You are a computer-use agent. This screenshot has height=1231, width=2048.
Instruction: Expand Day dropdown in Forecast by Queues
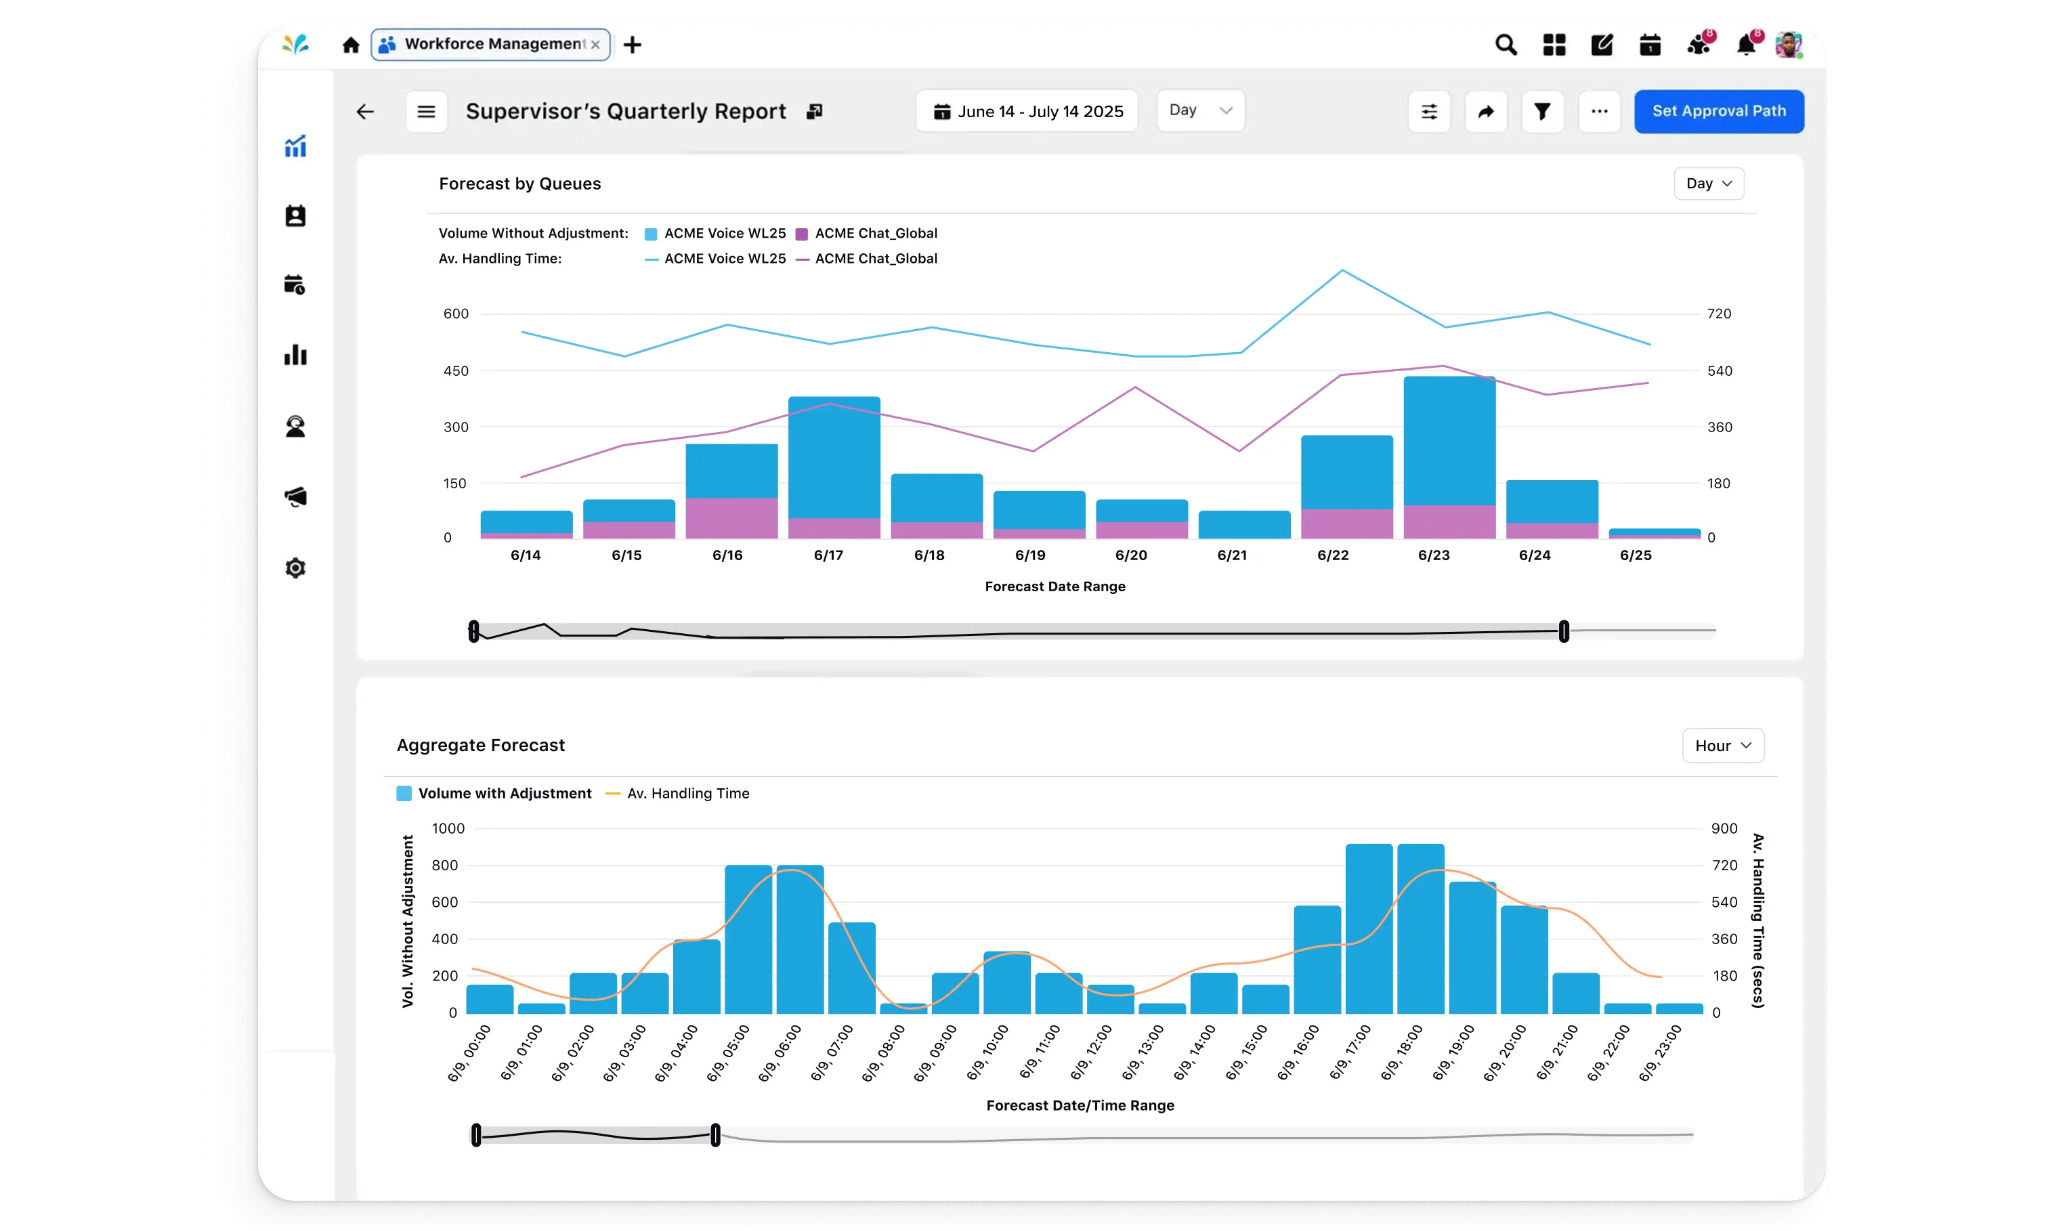pyautogui.click(x=1708, y=184)
